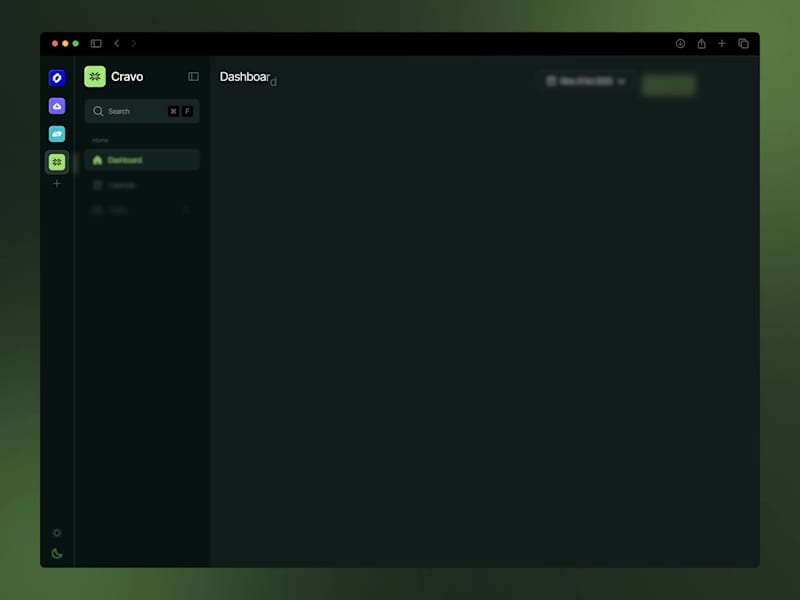This screenshot has height=600, width=800.
Task: Open the blue app at top of the rail
Action: [57, 77]
